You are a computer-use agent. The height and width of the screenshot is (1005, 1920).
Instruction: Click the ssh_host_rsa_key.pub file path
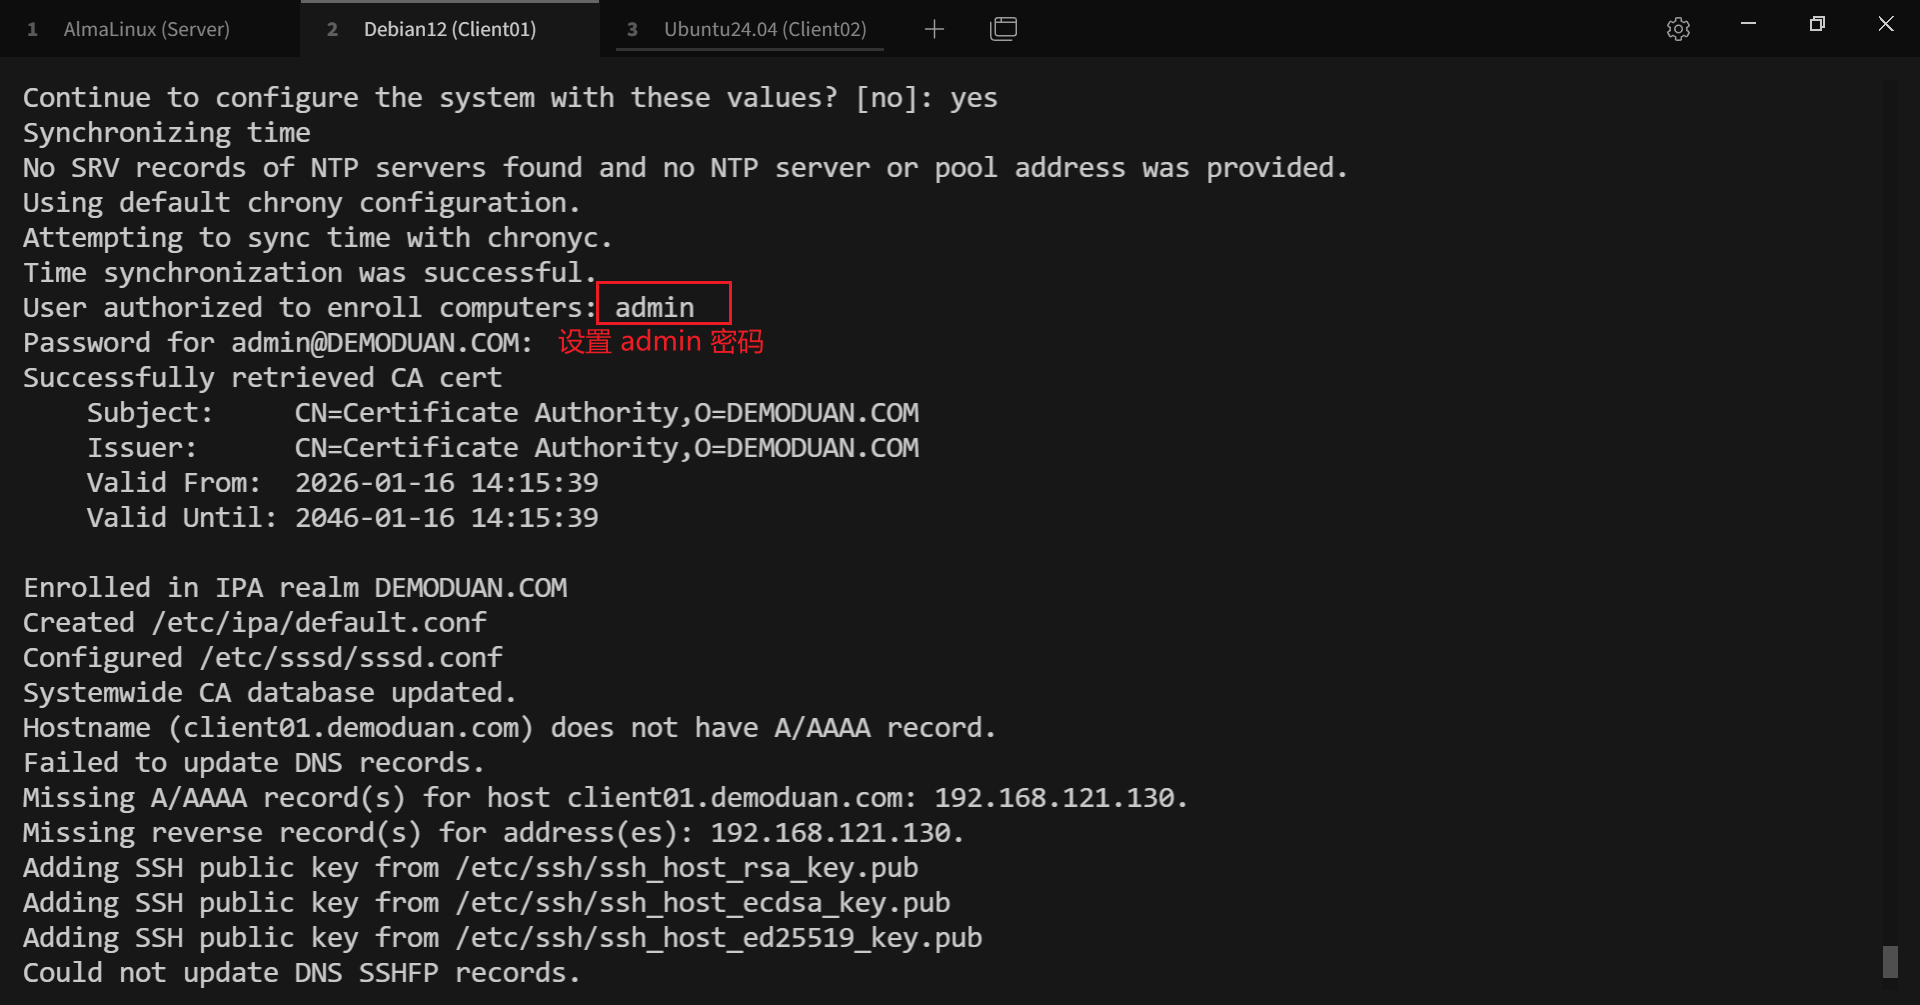point(686,867)
